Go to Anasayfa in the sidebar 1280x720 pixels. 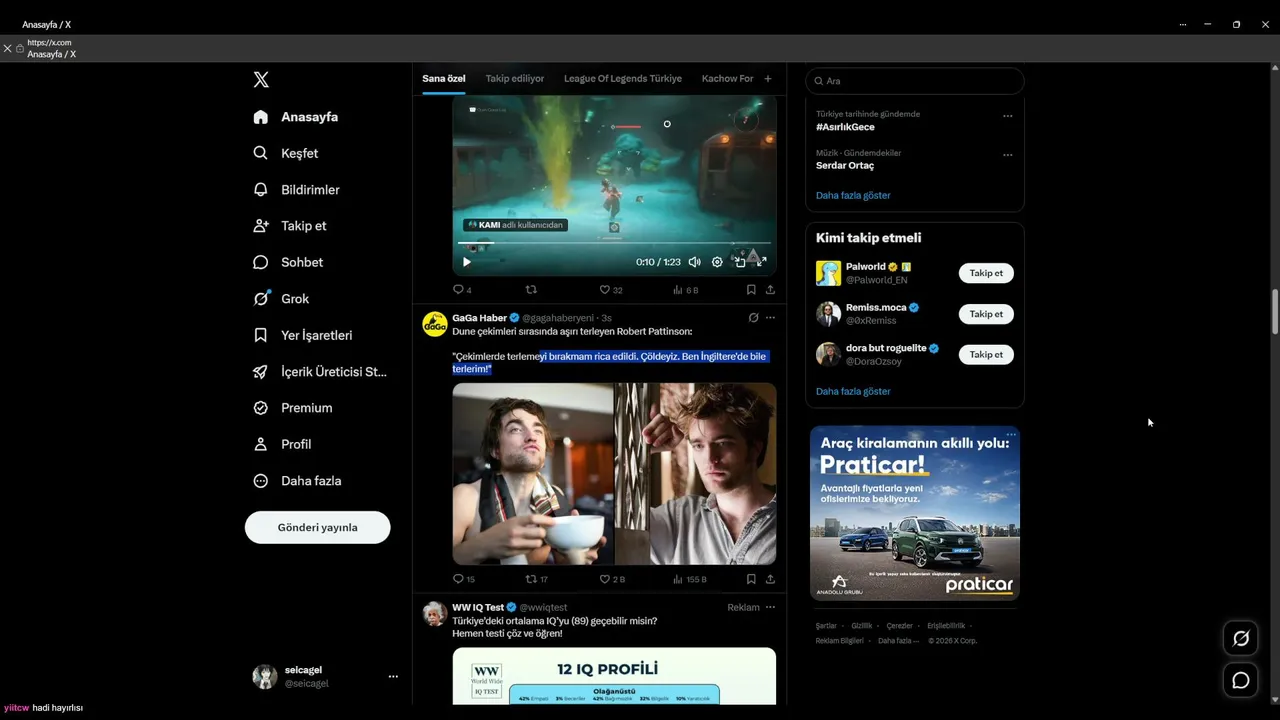(296, 117)
